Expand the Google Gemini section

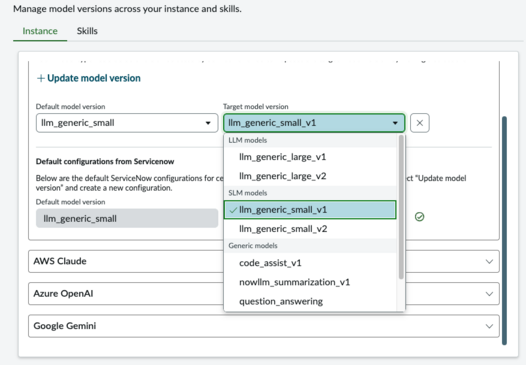click(264, 326)
